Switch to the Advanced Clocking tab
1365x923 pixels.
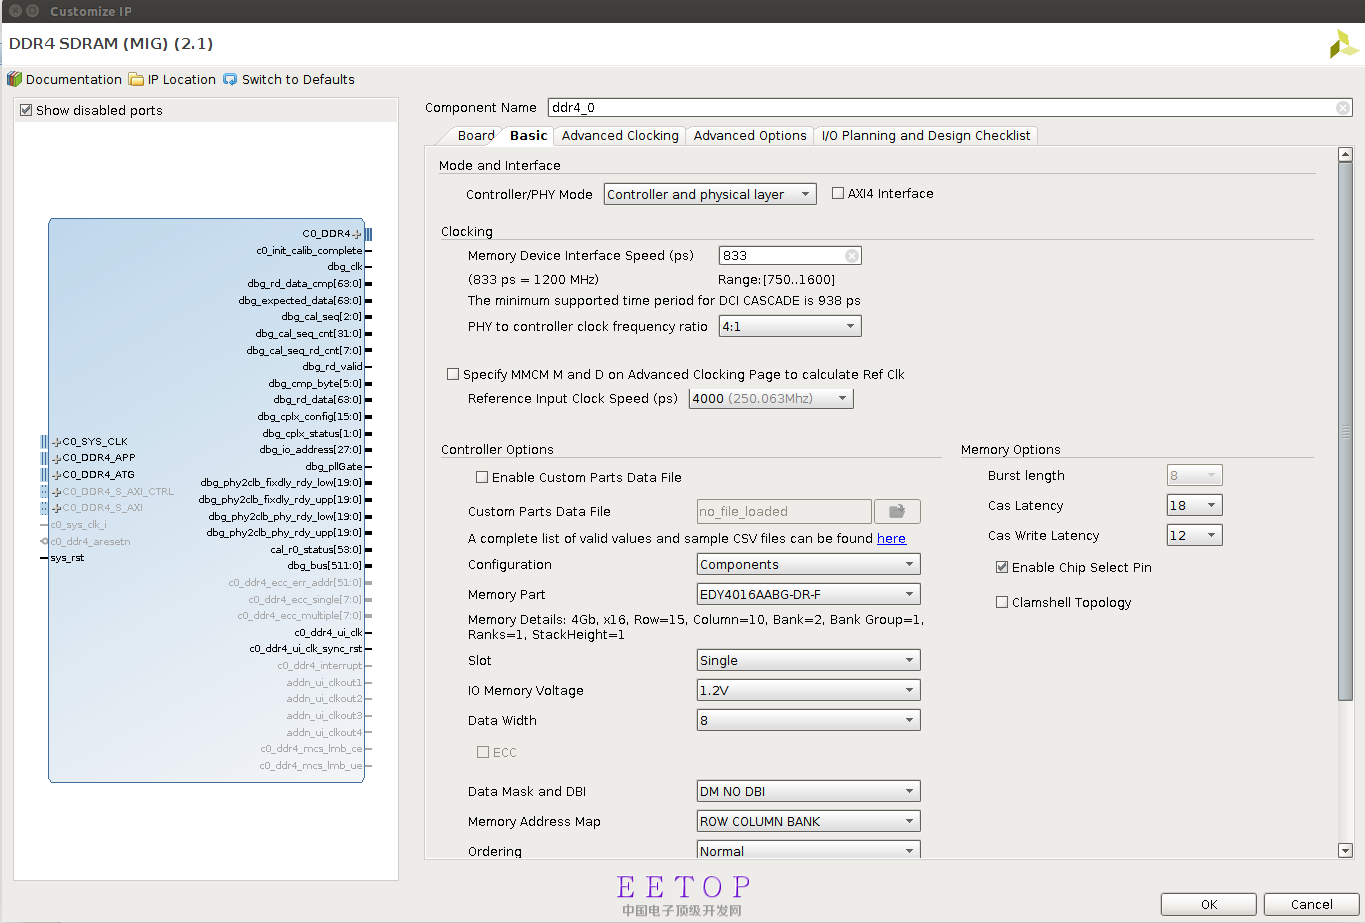point(620,136)
